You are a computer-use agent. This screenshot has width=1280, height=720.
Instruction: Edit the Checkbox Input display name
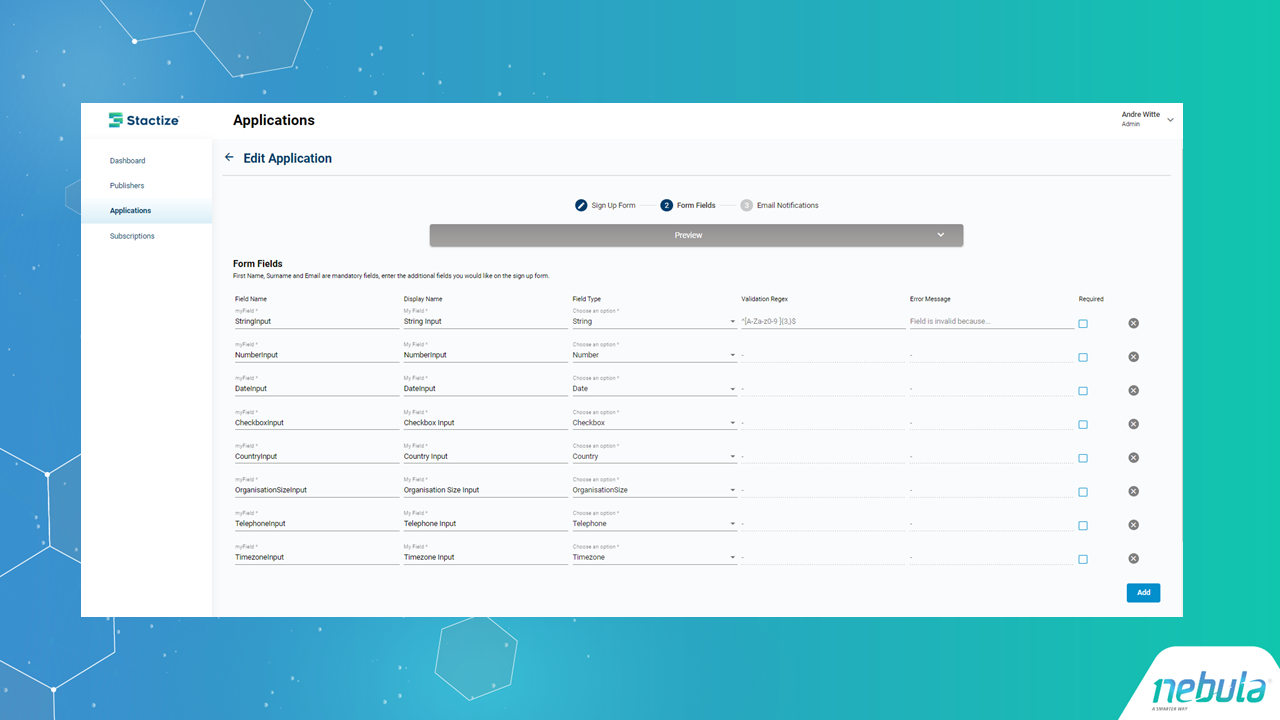485,422
